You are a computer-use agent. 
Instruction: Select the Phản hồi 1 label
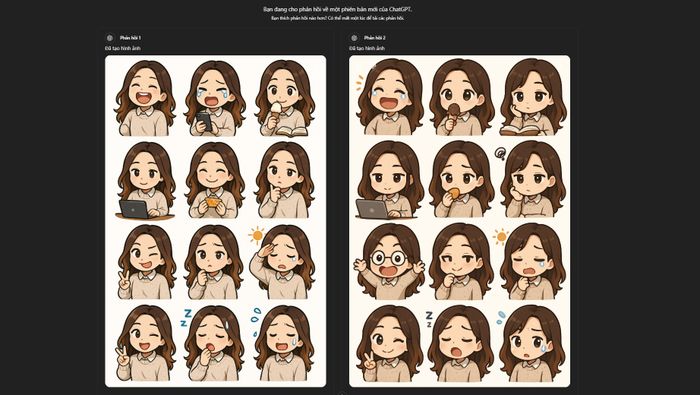click(130, 38)
